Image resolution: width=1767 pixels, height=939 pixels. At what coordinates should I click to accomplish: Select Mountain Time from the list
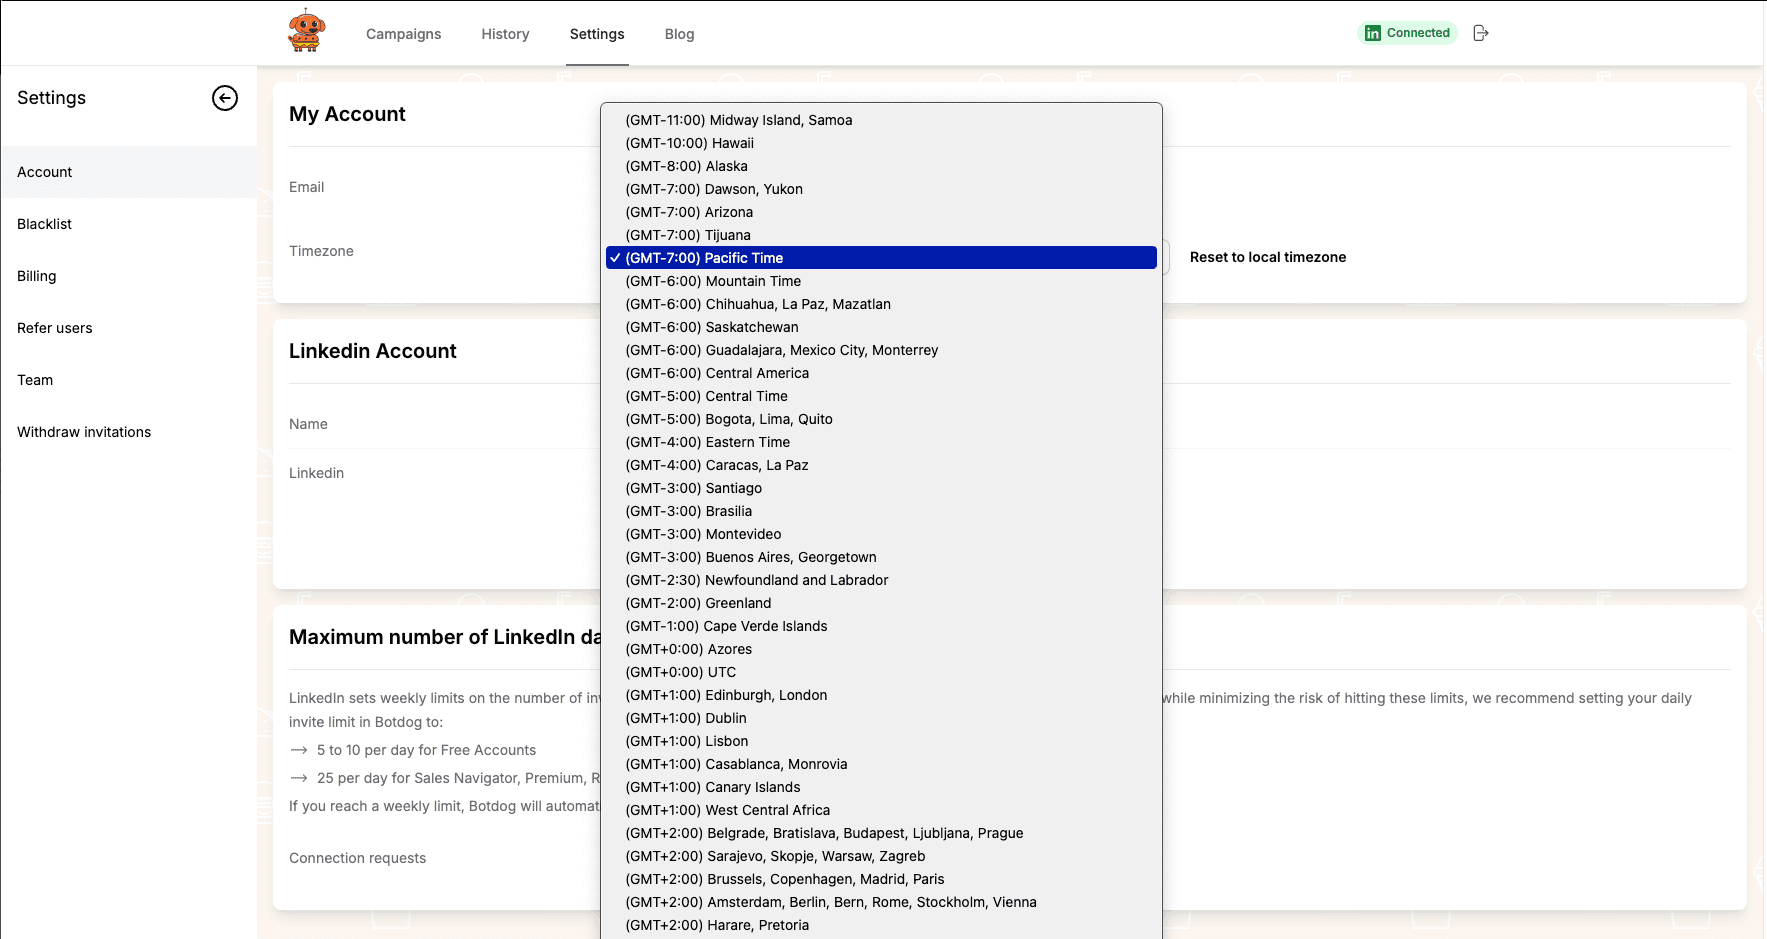713,281
